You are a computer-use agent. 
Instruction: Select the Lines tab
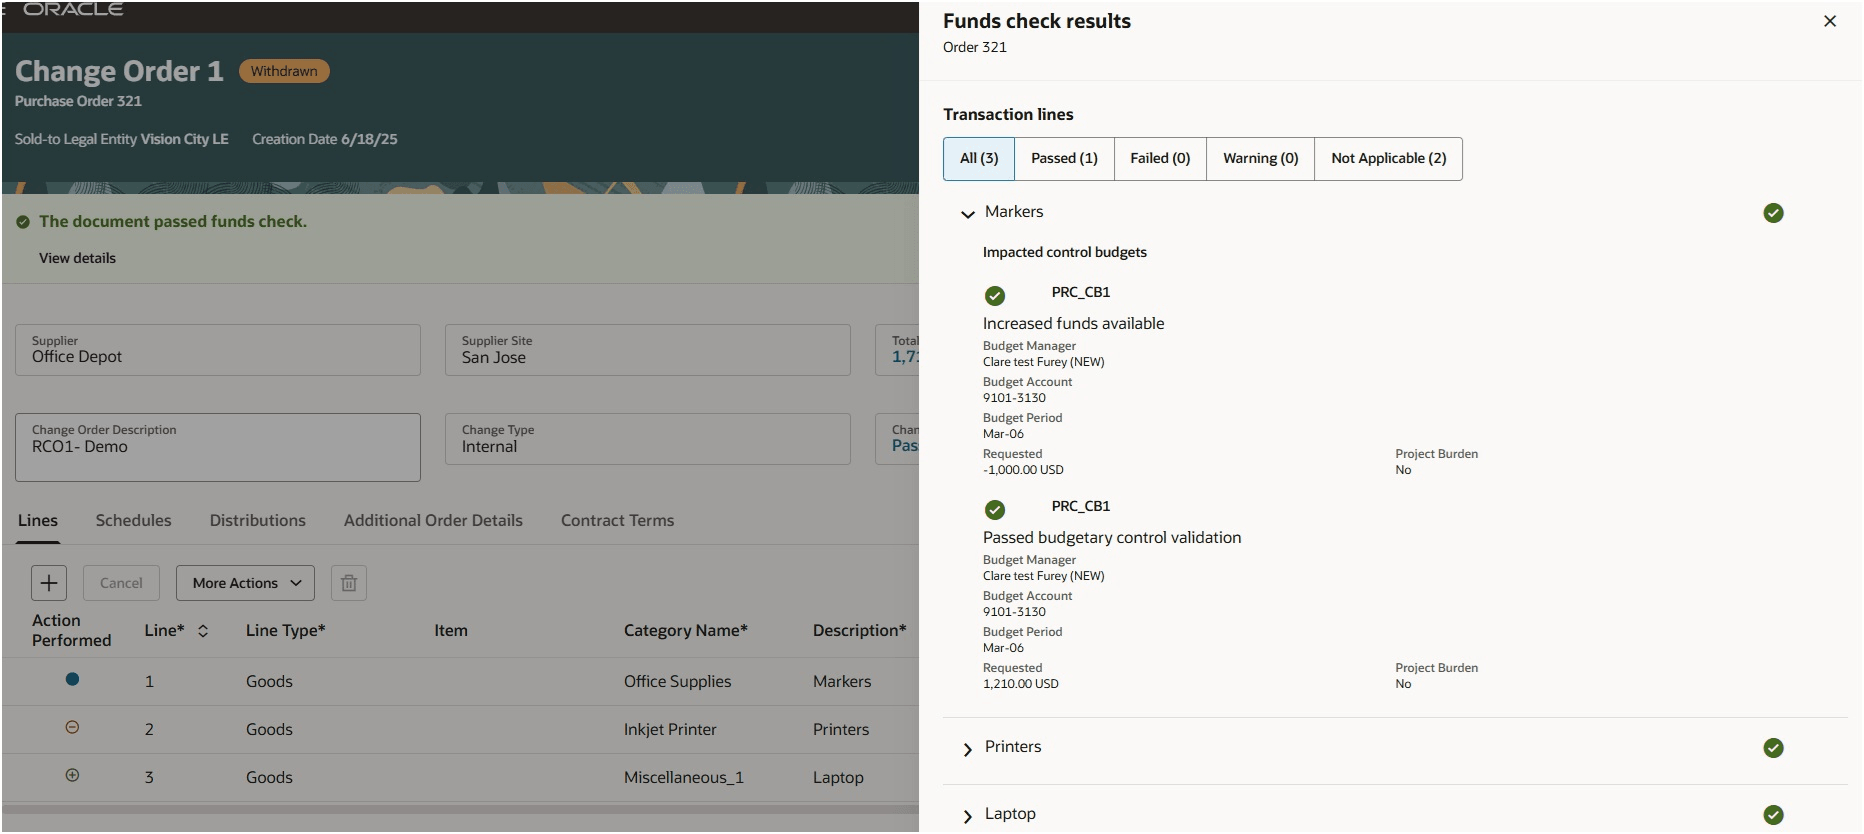coord(38,521)
